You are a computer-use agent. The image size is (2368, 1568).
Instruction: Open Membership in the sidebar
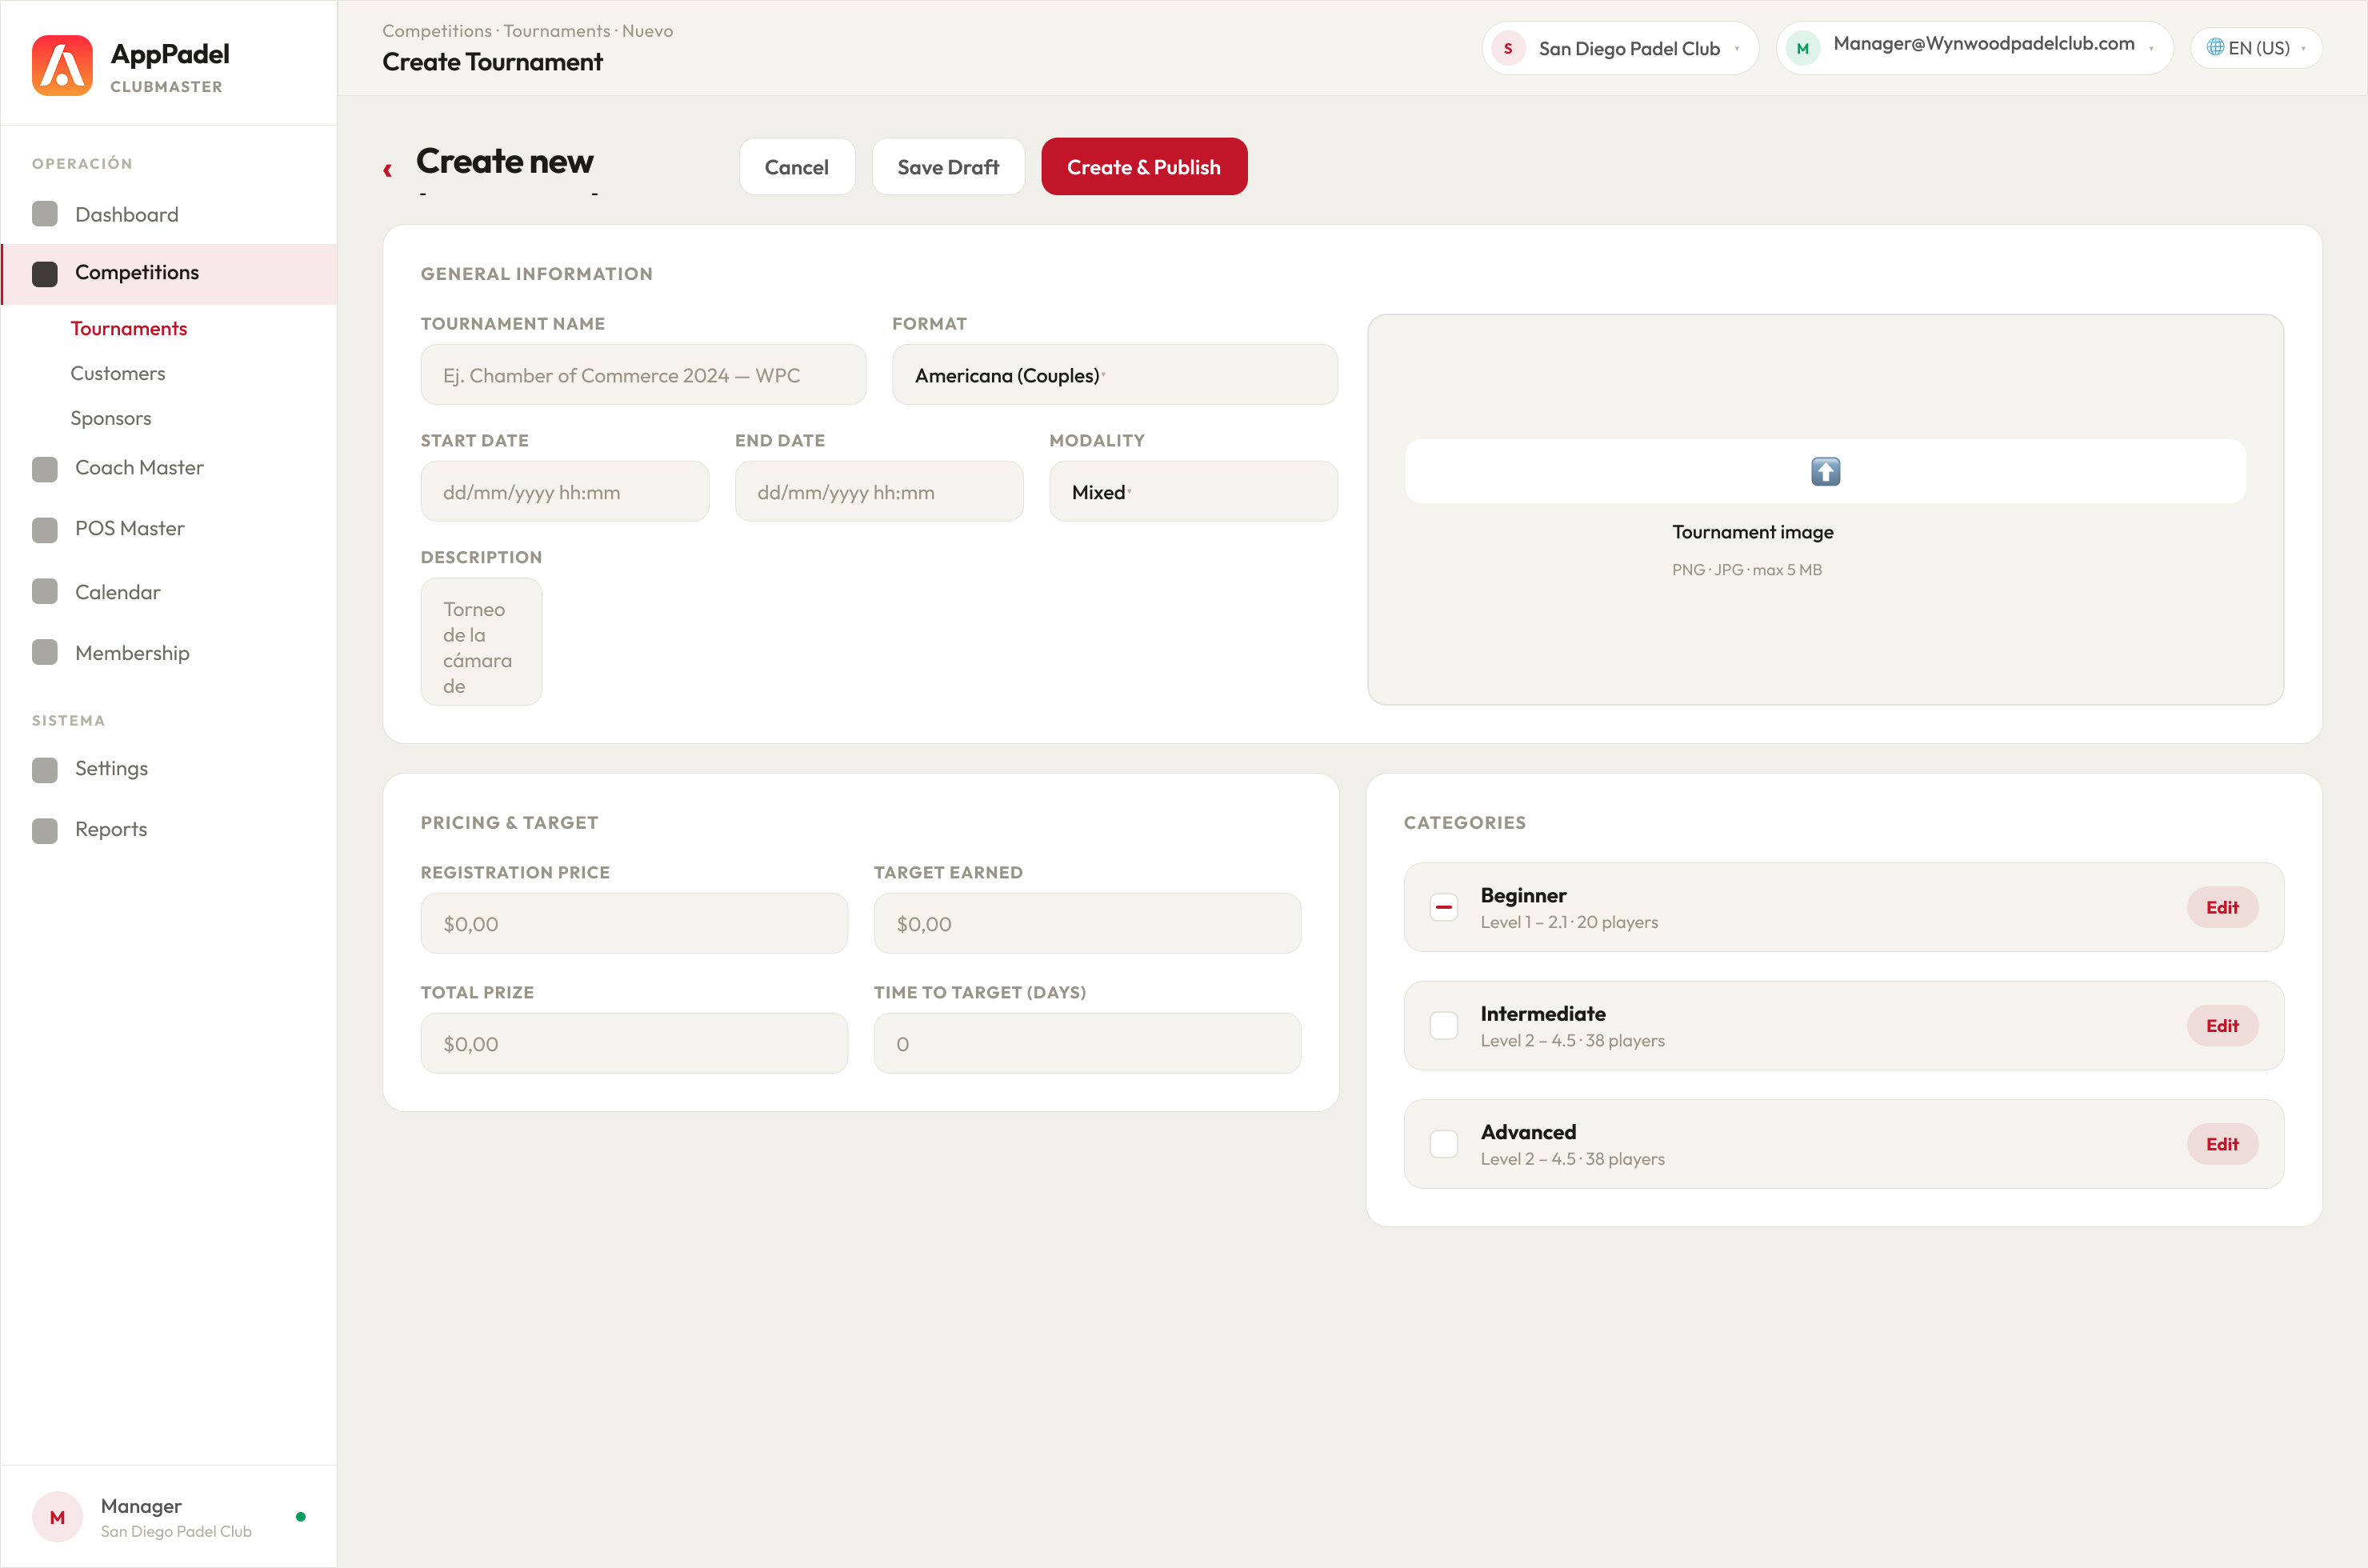[x=169, y=653]
